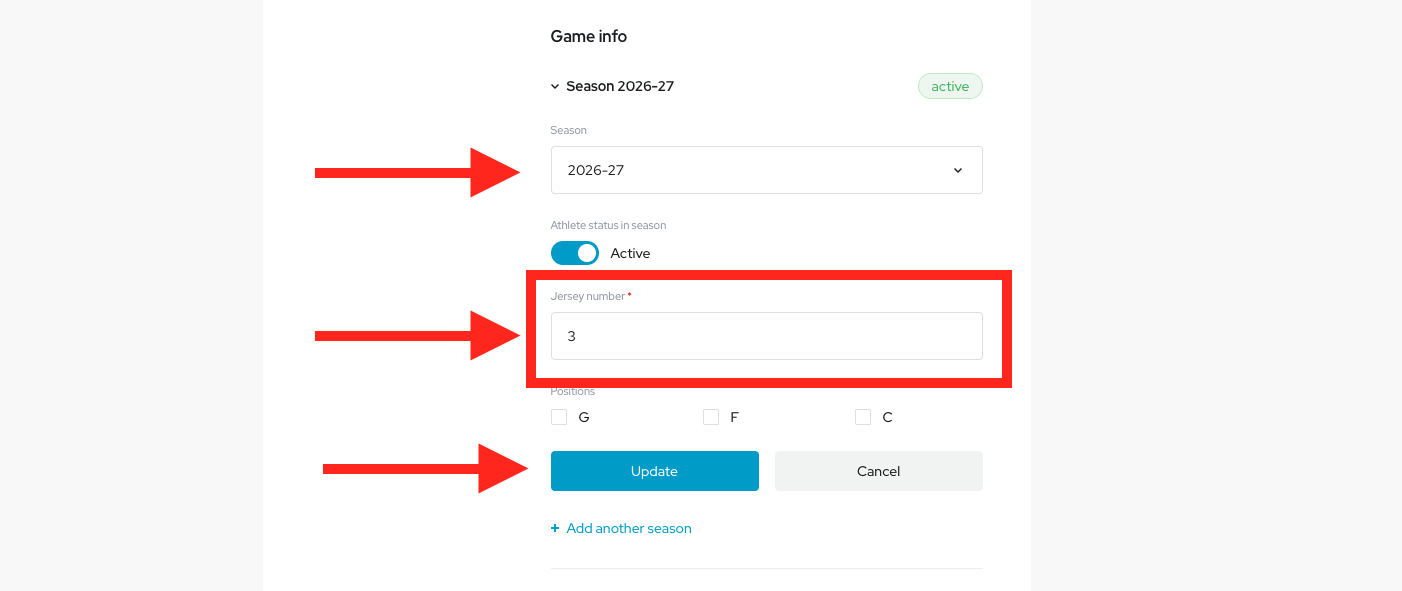The height and width of the screenshot is (591, 1402).
Task: Click the chevron arrow in Season dropdown
Action: click(958, 170)
